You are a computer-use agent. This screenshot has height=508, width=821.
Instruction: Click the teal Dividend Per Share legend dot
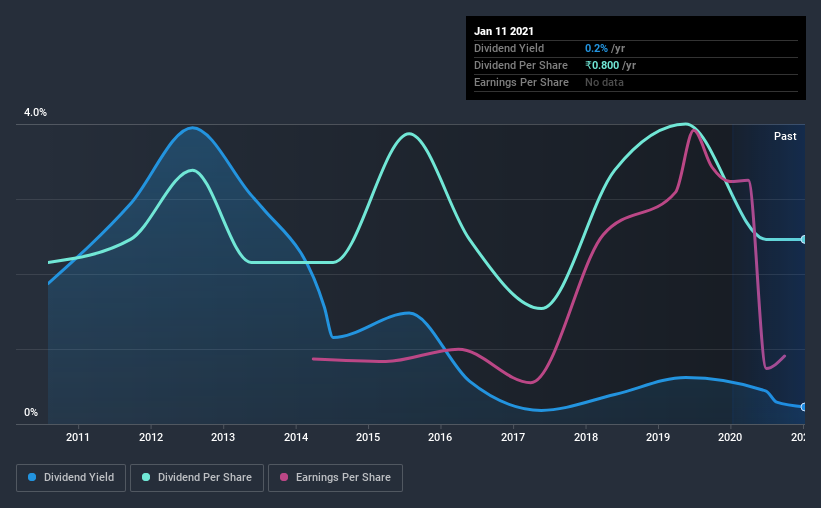(x=146, y=477)
